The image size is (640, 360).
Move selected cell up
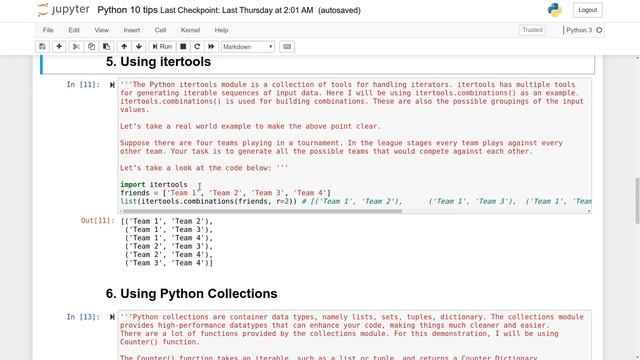124,47
